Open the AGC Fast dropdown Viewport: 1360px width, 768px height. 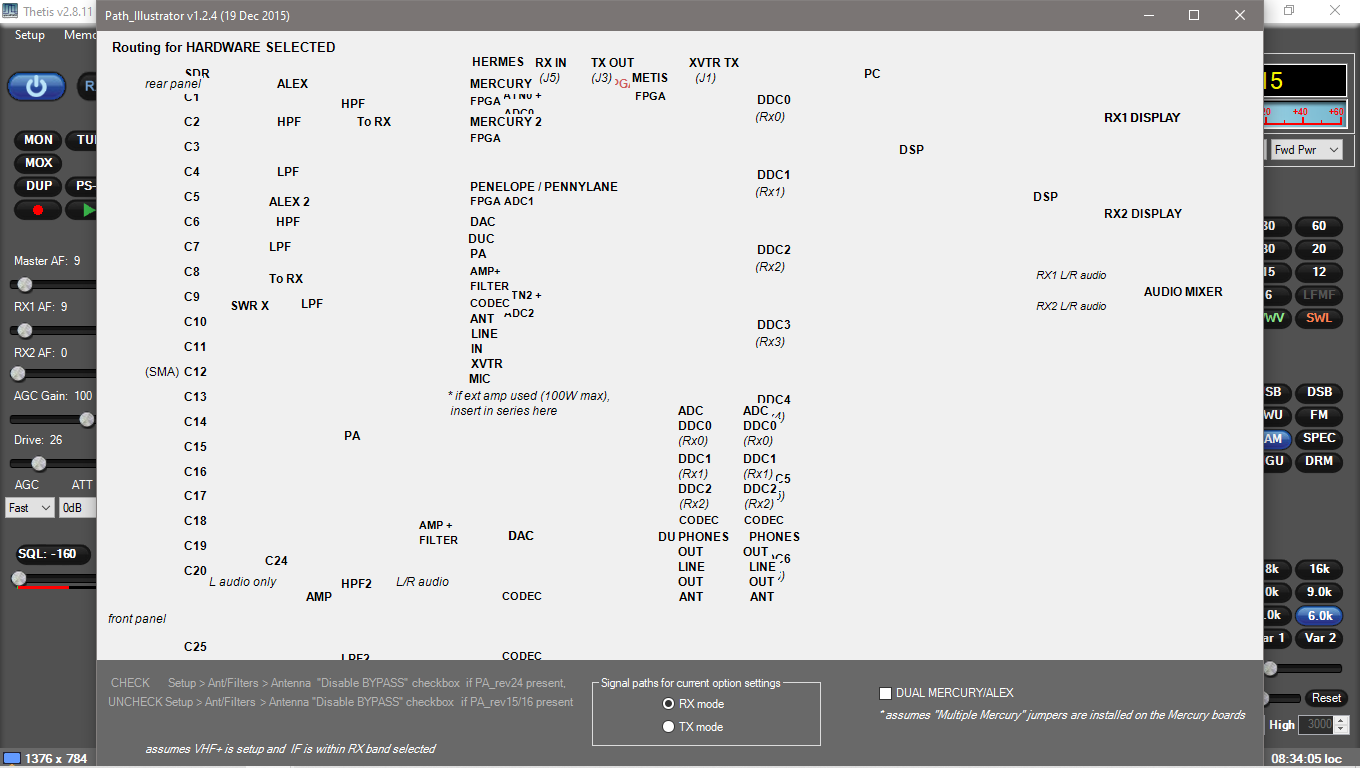pyautogui.click(x=30, y=508)
